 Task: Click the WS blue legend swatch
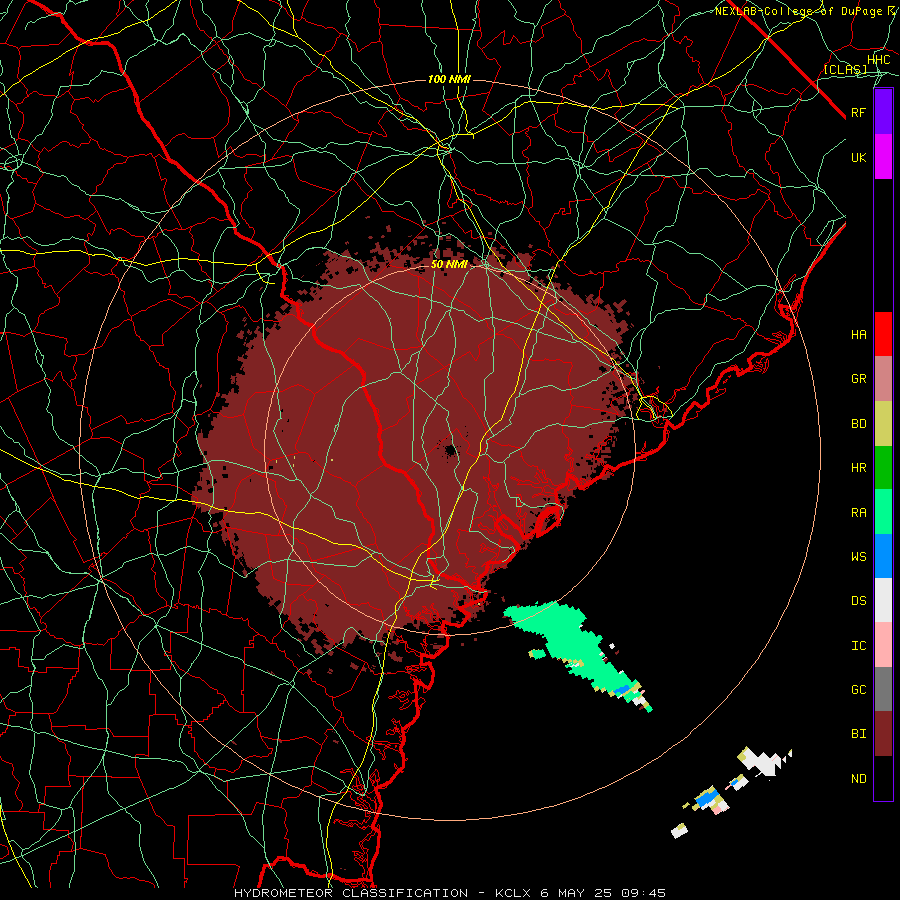[883, 556]
